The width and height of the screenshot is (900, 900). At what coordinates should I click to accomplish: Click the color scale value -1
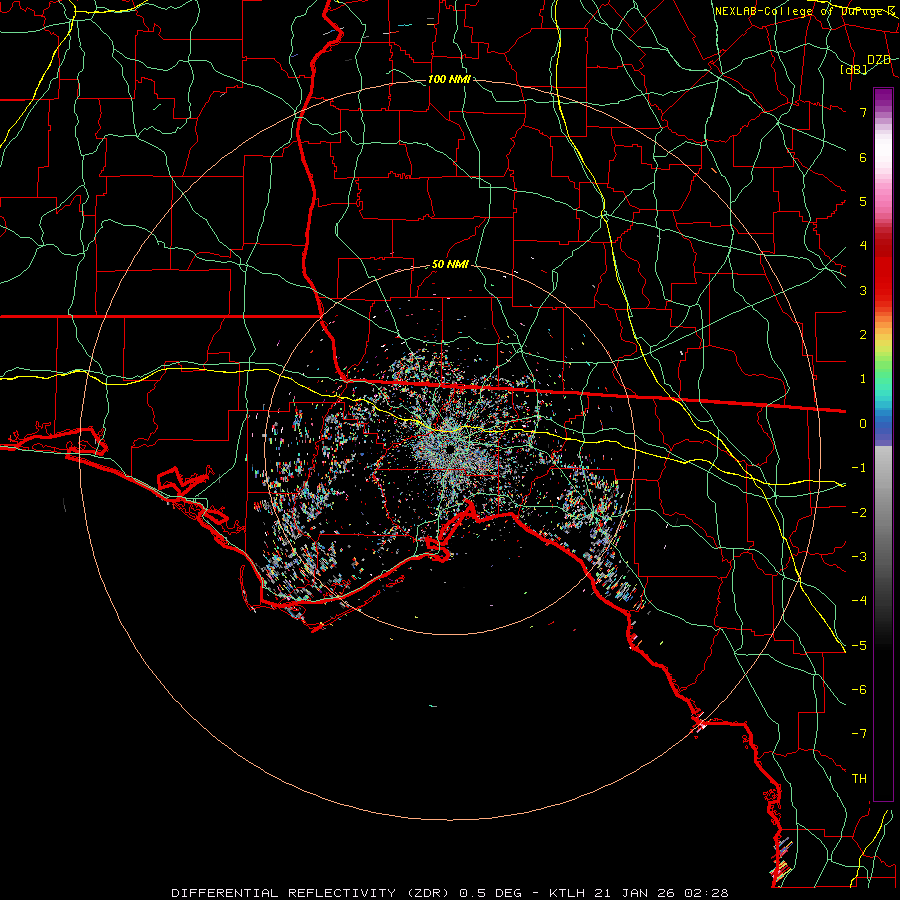[859, 468]
